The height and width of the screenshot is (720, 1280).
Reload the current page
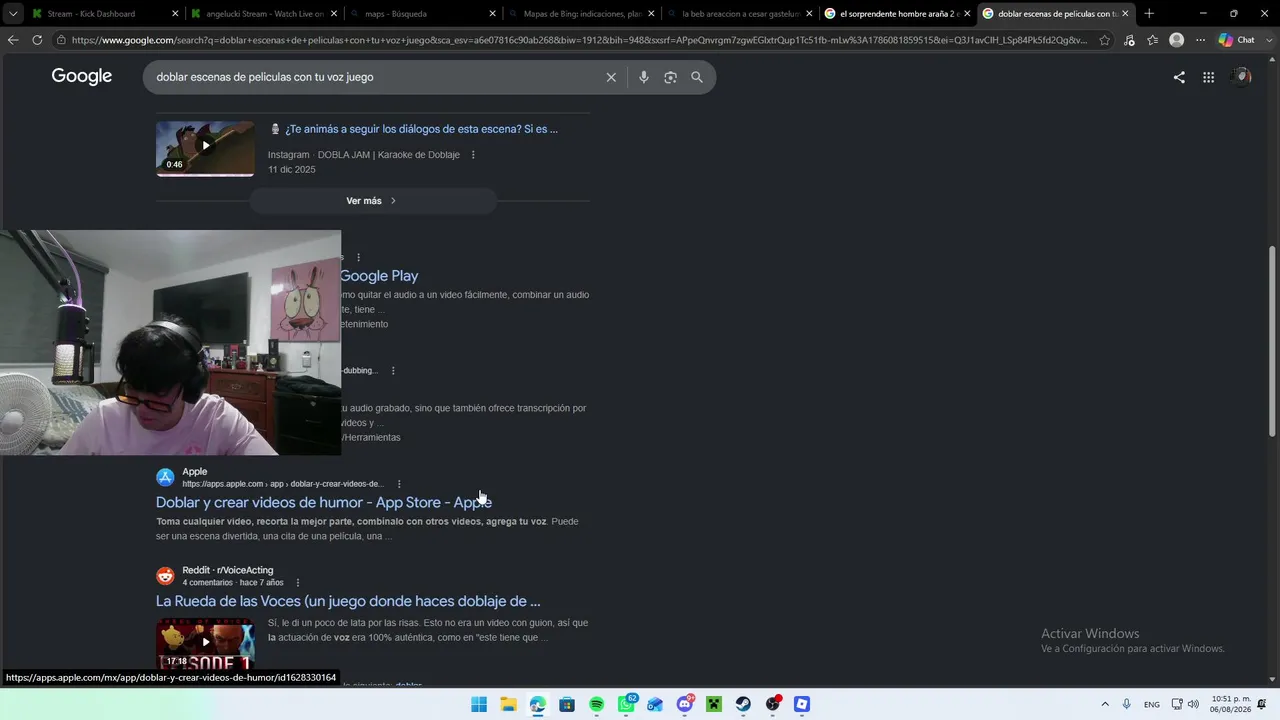(x=37, y=40)
